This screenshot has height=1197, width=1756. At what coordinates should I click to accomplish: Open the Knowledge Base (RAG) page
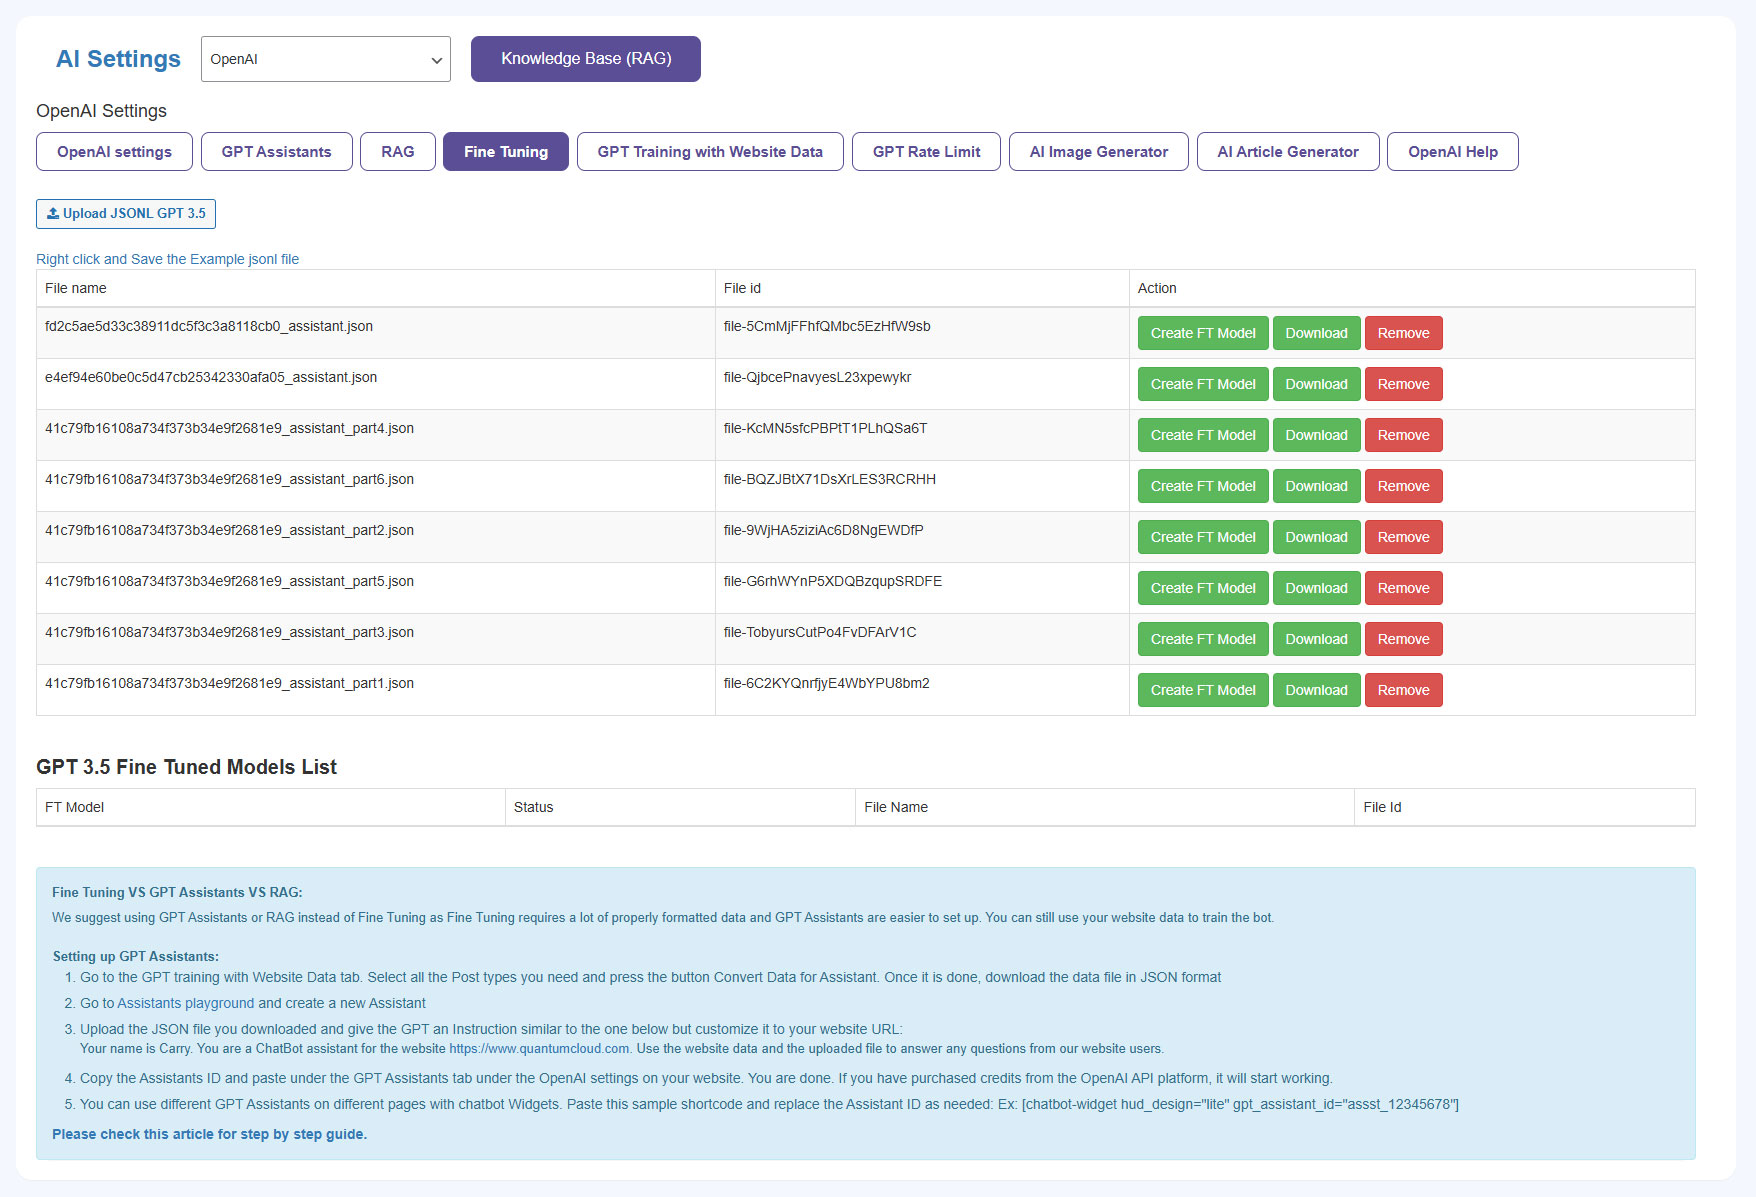tap(585, 59)
